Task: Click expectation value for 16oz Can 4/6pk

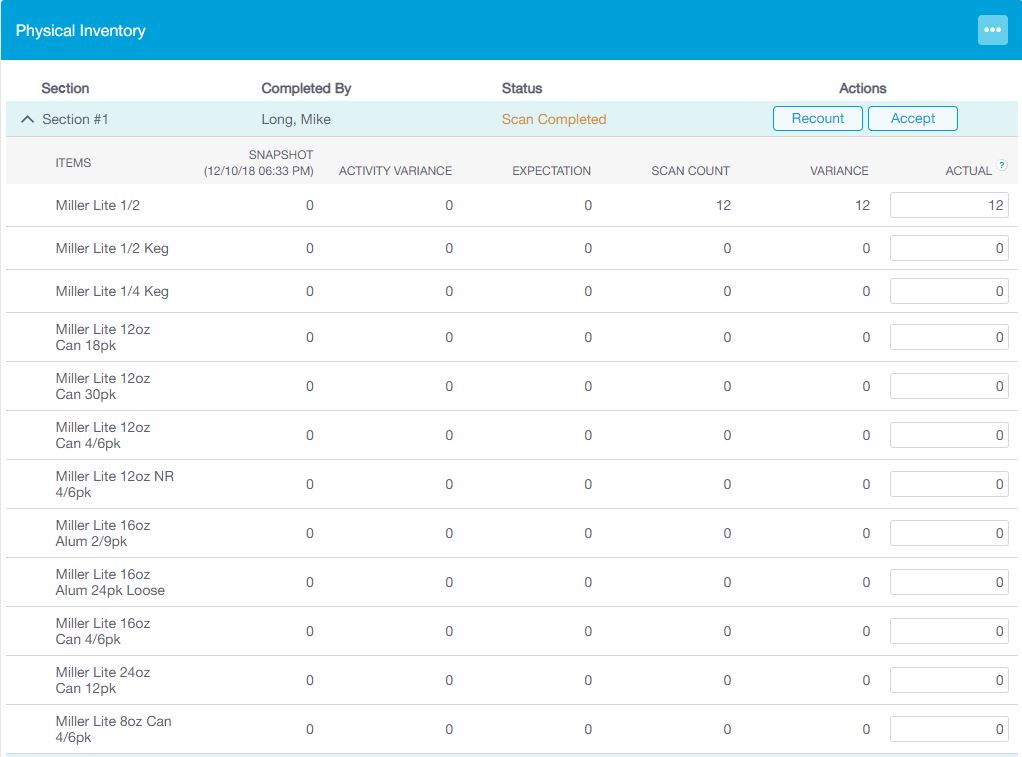Action: pyautogui.click(x=588, y=631)
